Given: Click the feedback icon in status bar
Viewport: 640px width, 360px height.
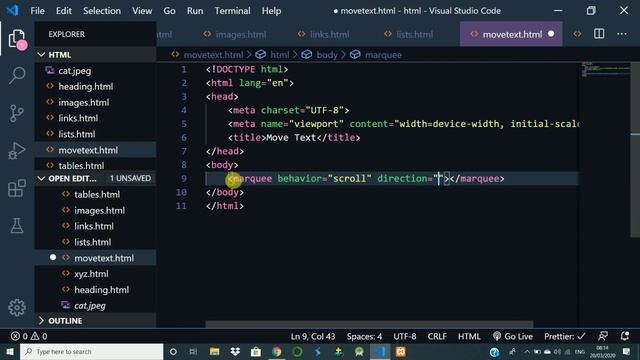Looking at the screenshot, I should [x=603, y=336].
